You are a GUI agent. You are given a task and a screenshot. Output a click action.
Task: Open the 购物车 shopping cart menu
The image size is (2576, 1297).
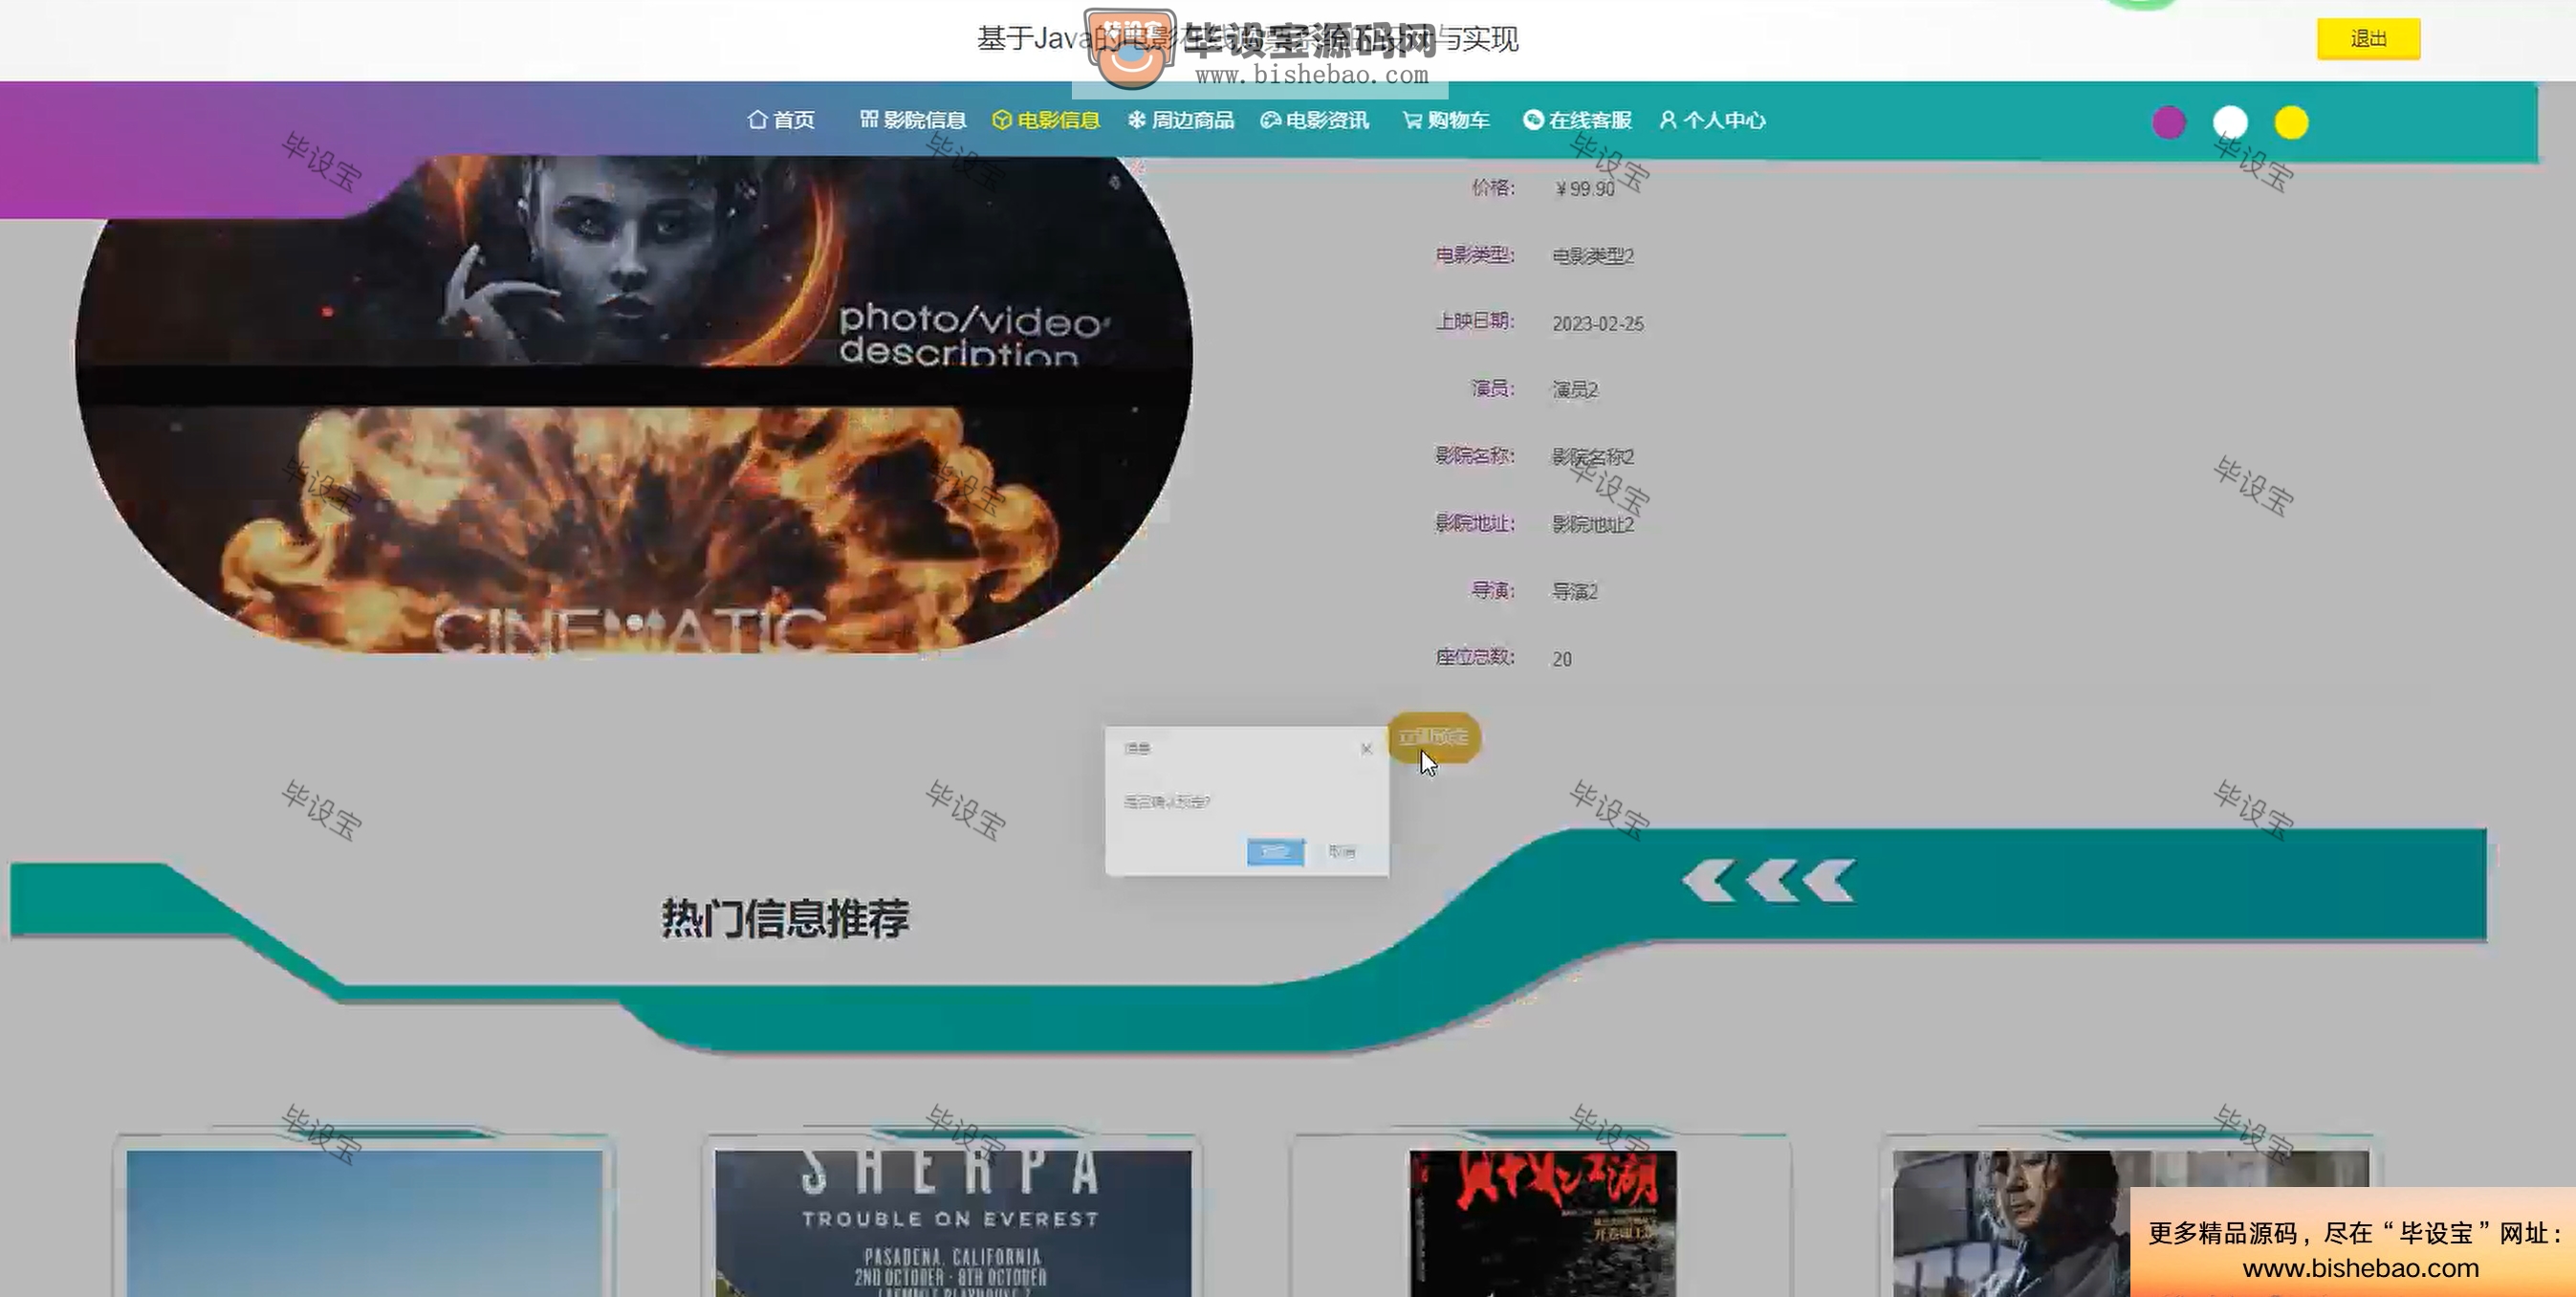tap(1446, 120)
